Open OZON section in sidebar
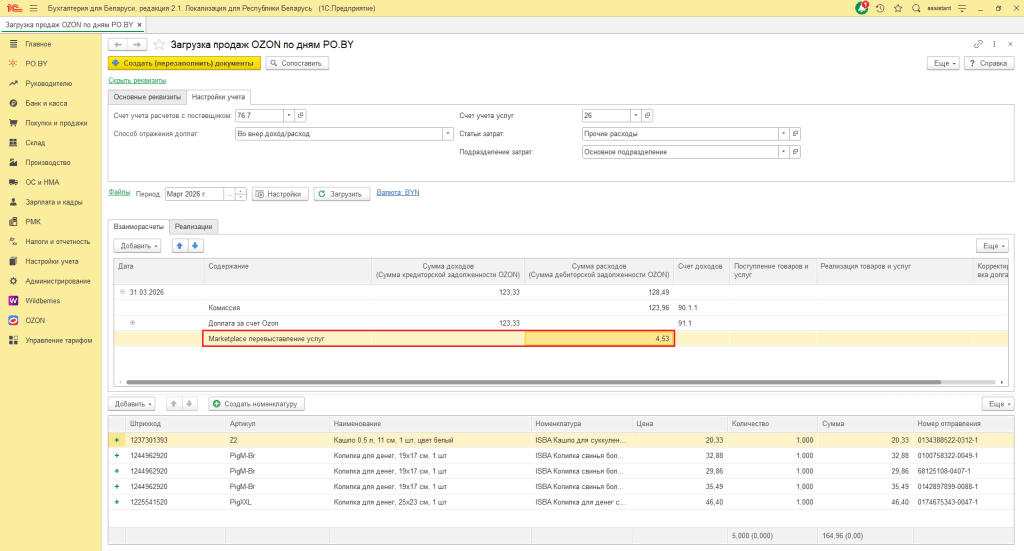This screenshot has height=551, width=1024. [x=35, y=321]
